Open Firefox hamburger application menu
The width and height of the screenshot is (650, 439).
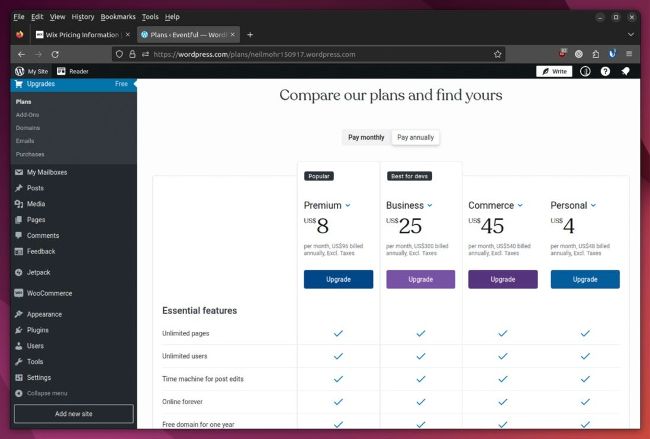628,54
